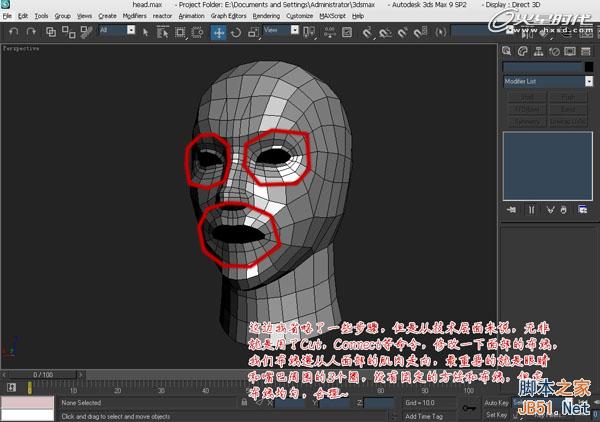Open the Rendering menu

[x=266, y=17]
